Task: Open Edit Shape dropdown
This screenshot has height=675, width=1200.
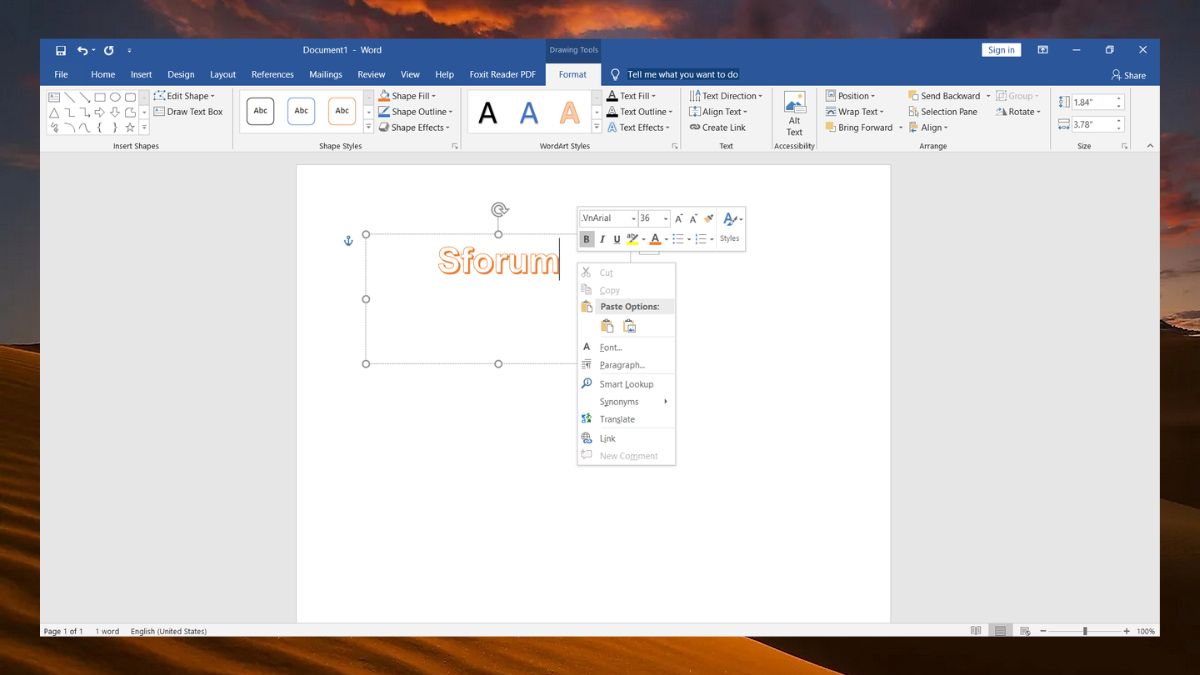Action: pos(185,96)
